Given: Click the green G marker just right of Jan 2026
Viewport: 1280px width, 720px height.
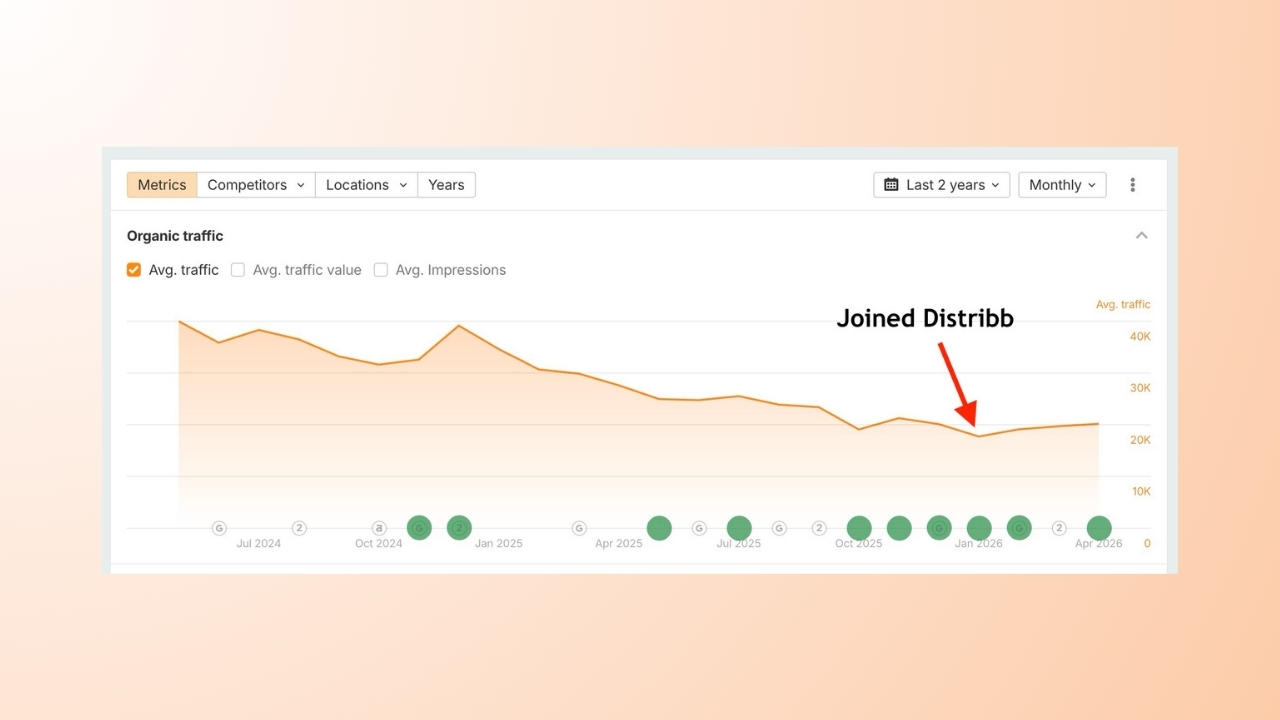Looking at the screenshot, I should pos(1019,528).
